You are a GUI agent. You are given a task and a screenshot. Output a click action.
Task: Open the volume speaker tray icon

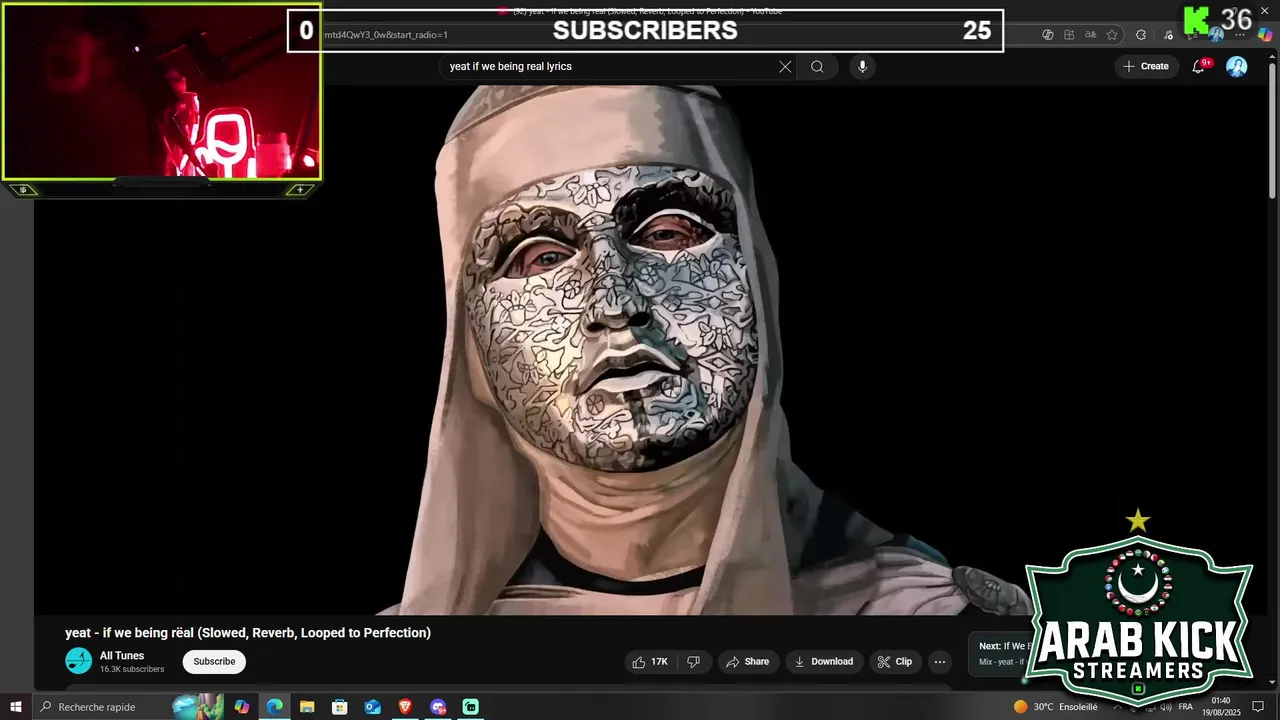point(1167,707)
